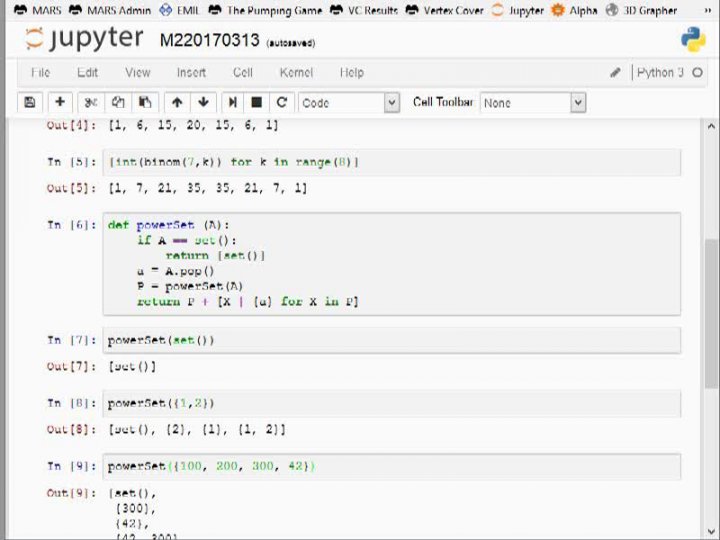Click the pencil edit mode icon
The width and height of the screenshot is (720, 540).
pos(615,73)
